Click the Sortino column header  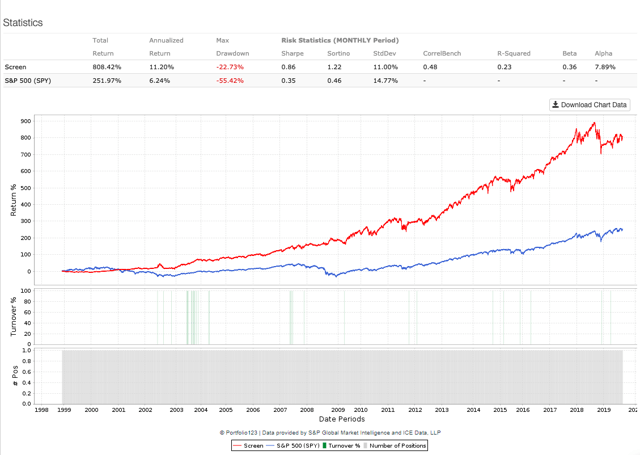pos(338,53)
